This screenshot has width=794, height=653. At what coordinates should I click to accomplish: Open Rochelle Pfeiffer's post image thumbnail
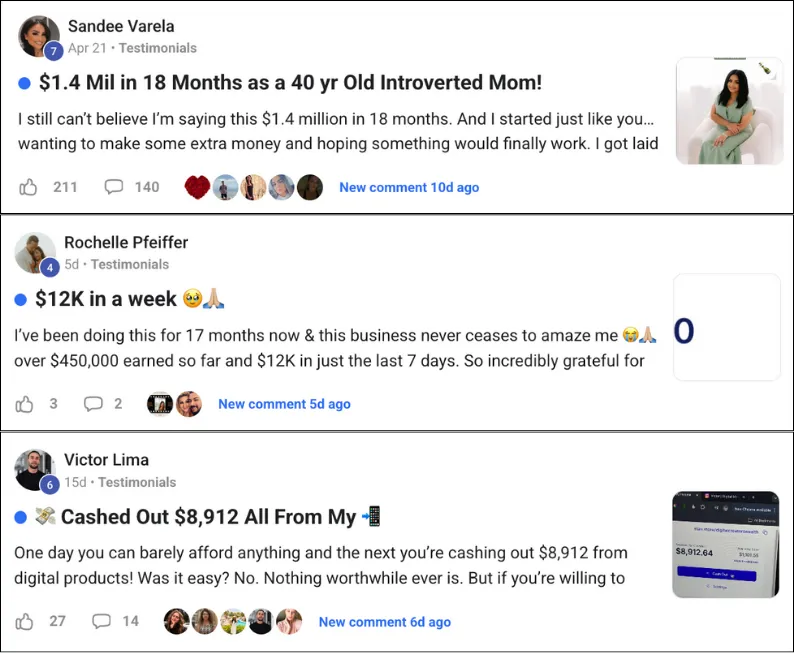[727, 327]
